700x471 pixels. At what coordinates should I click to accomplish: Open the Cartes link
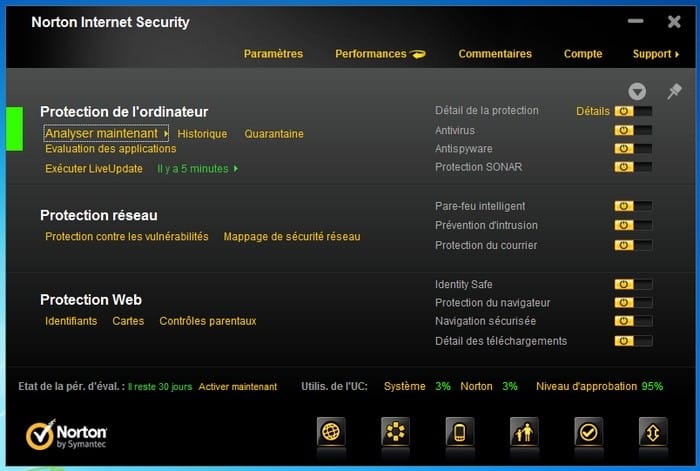[128, 321]
